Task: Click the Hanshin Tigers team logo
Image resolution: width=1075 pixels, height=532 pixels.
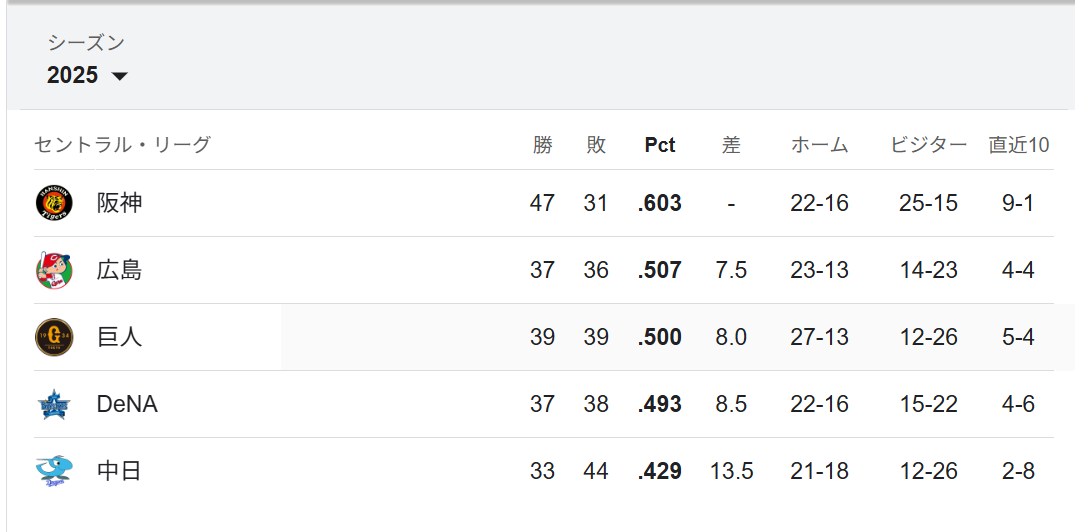Action: [x=53, y=204]
